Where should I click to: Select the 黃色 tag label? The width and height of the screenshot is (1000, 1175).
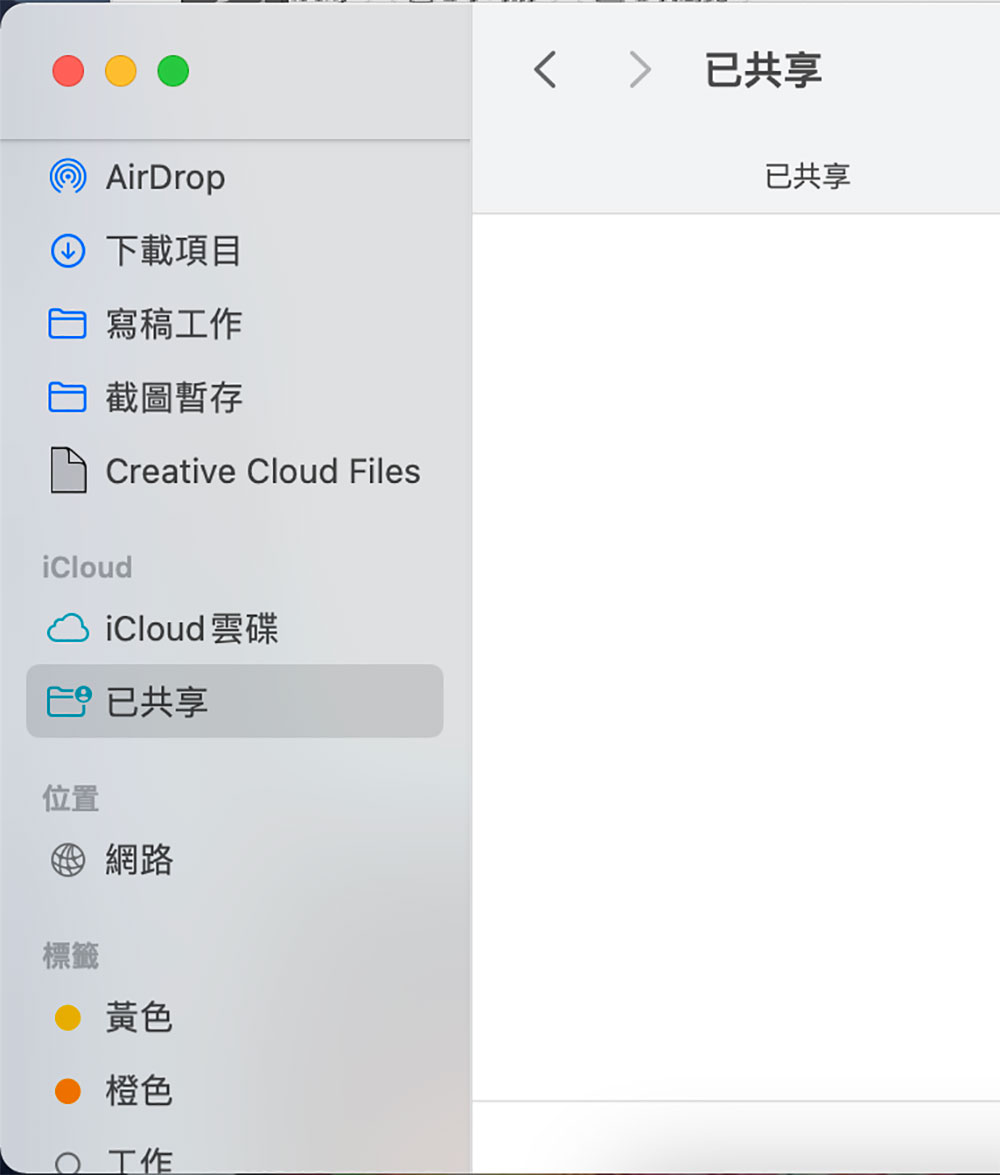[139, 1018]
